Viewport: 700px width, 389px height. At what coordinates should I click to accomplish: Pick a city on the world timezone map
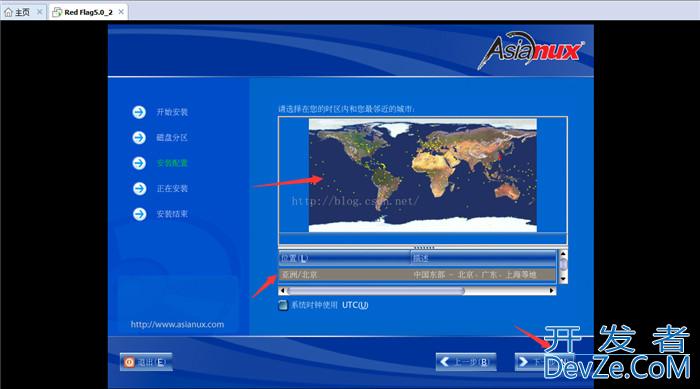click(x=422, y=175)
